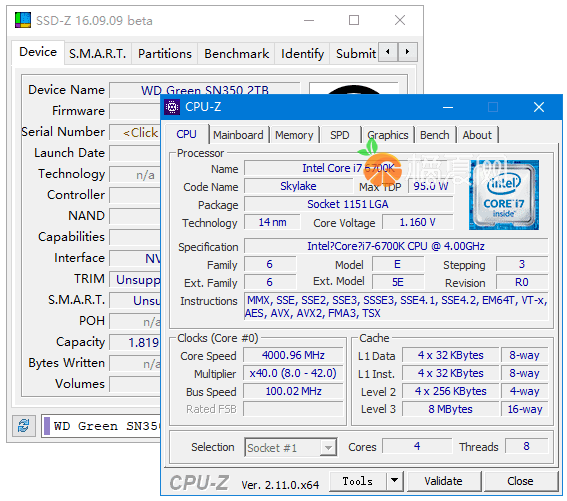The width and height of the screenshot is (567, 501).
Task: Click the Capacity '1.819' field in SSD-Z
Action: [135, 343]
